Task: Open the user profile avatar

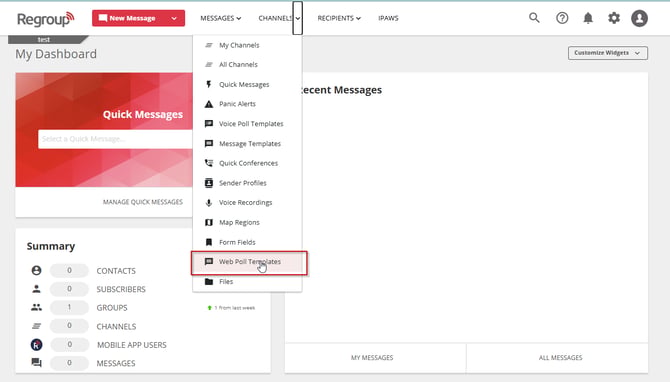Action: click(x=639, y=18)
